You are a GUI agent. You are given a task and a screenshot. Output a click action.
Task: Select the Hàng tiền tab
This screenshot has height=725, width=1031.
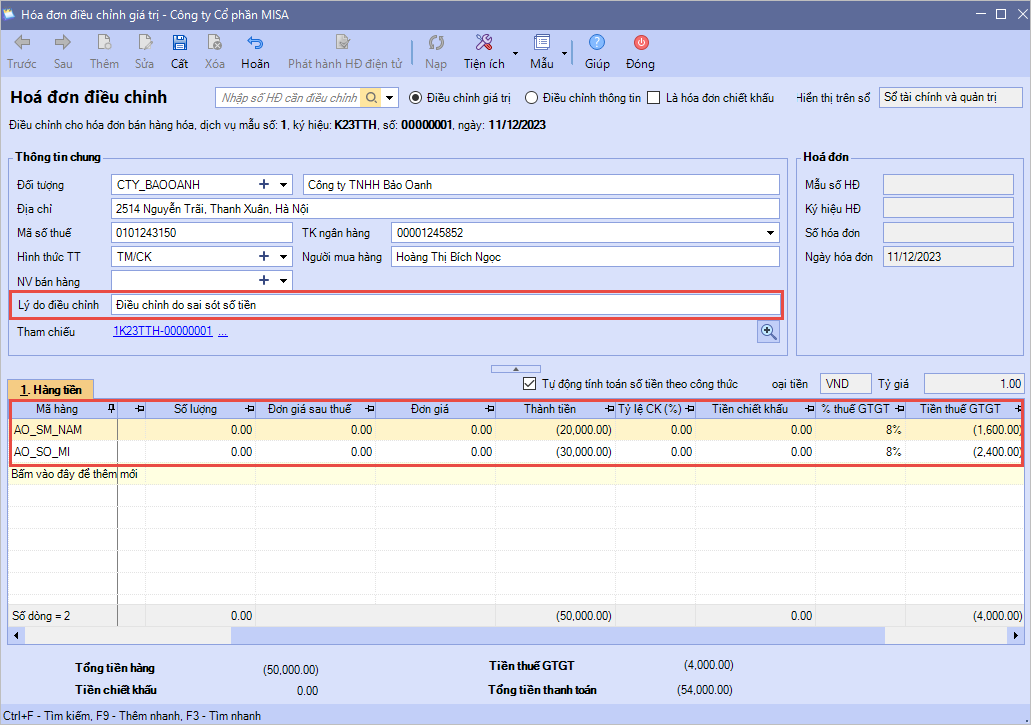pos(51,389)
